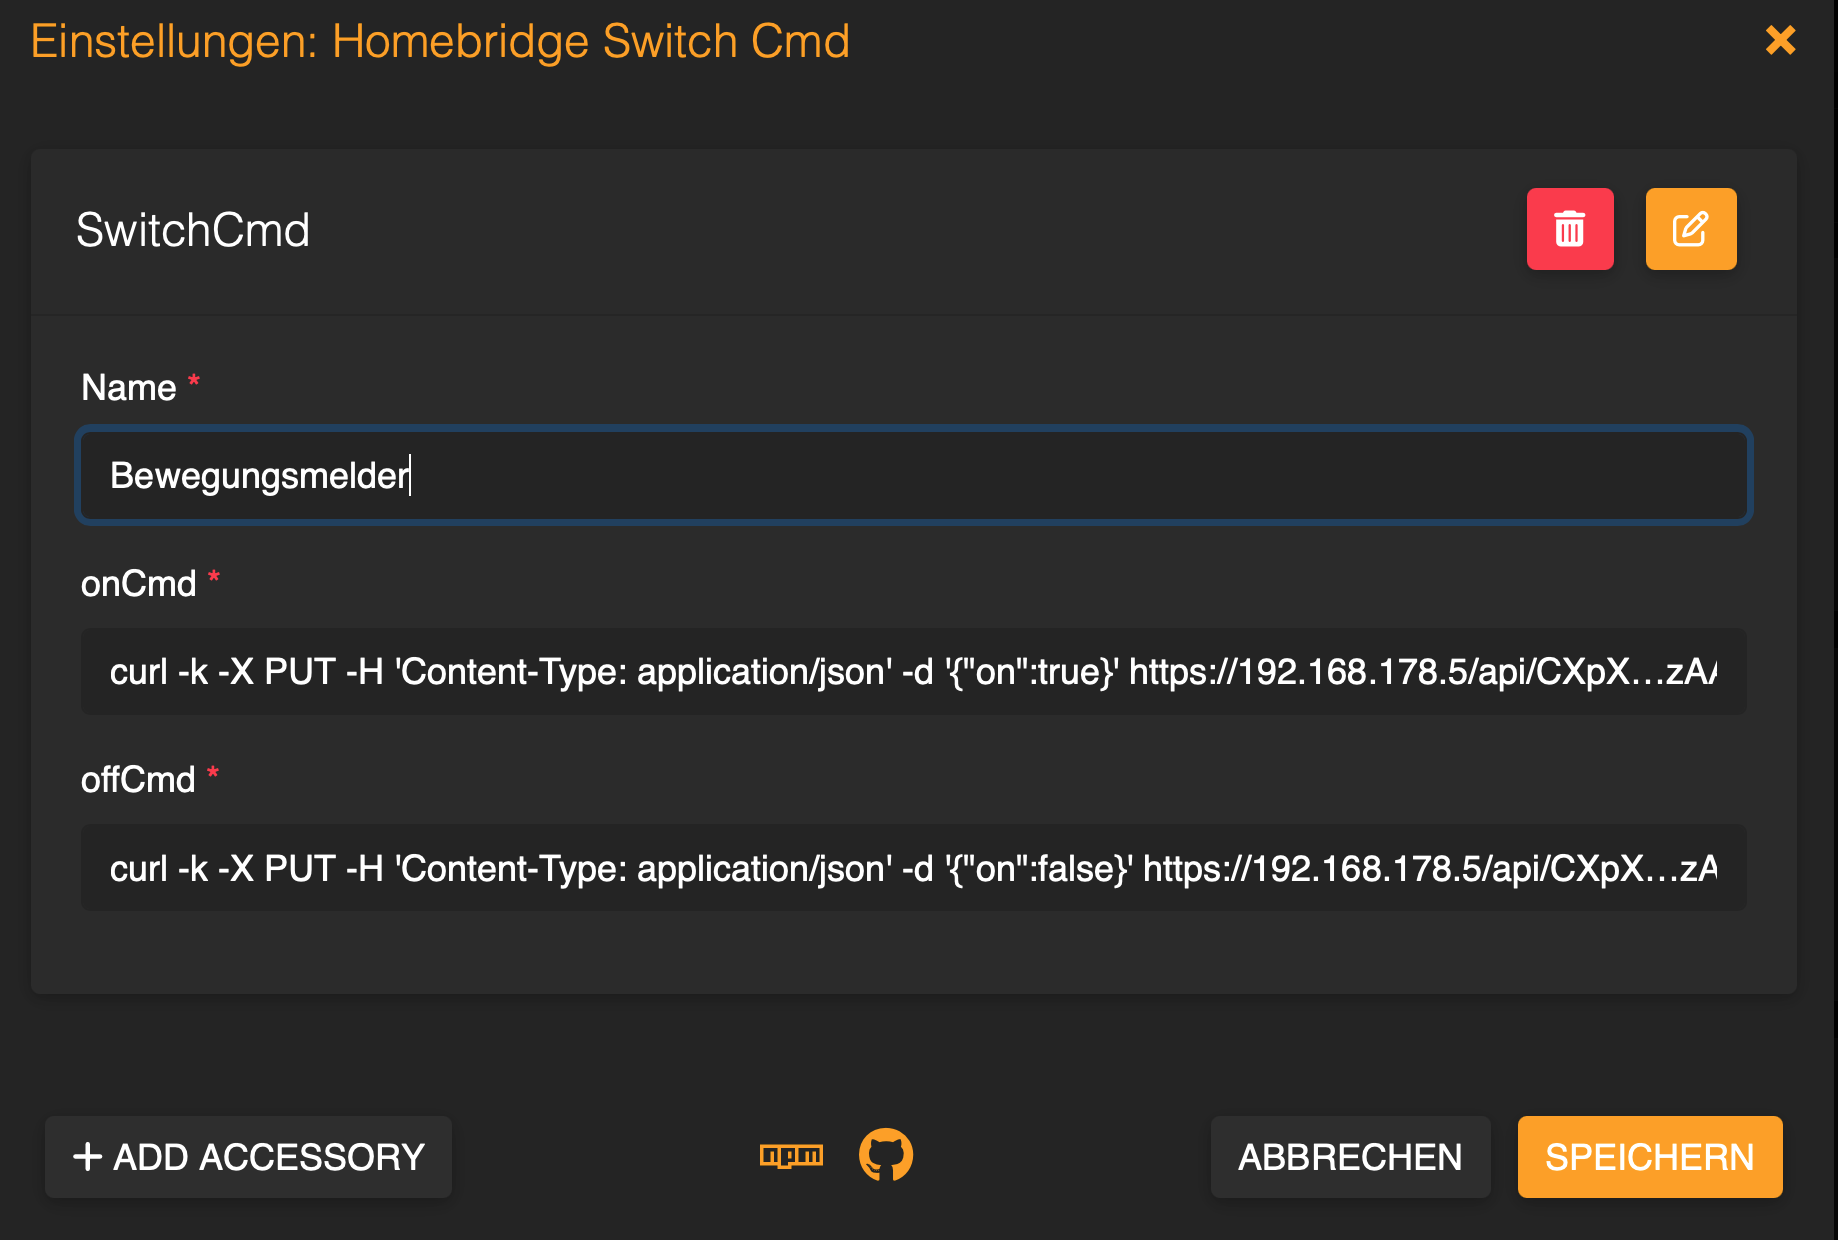This screenshot has height=1240, width=1838.
Task: Open the GitHub repository icon
Action: coord(886,1156)
